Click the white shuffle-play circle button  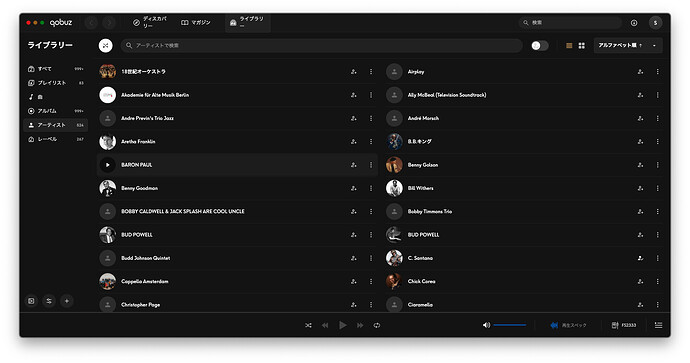[x=106, y=45]
